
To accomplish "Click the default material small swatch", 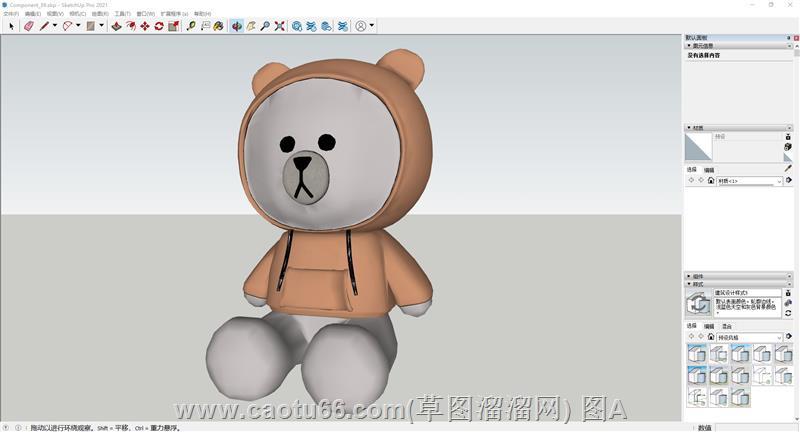I will tap(788, 158).
